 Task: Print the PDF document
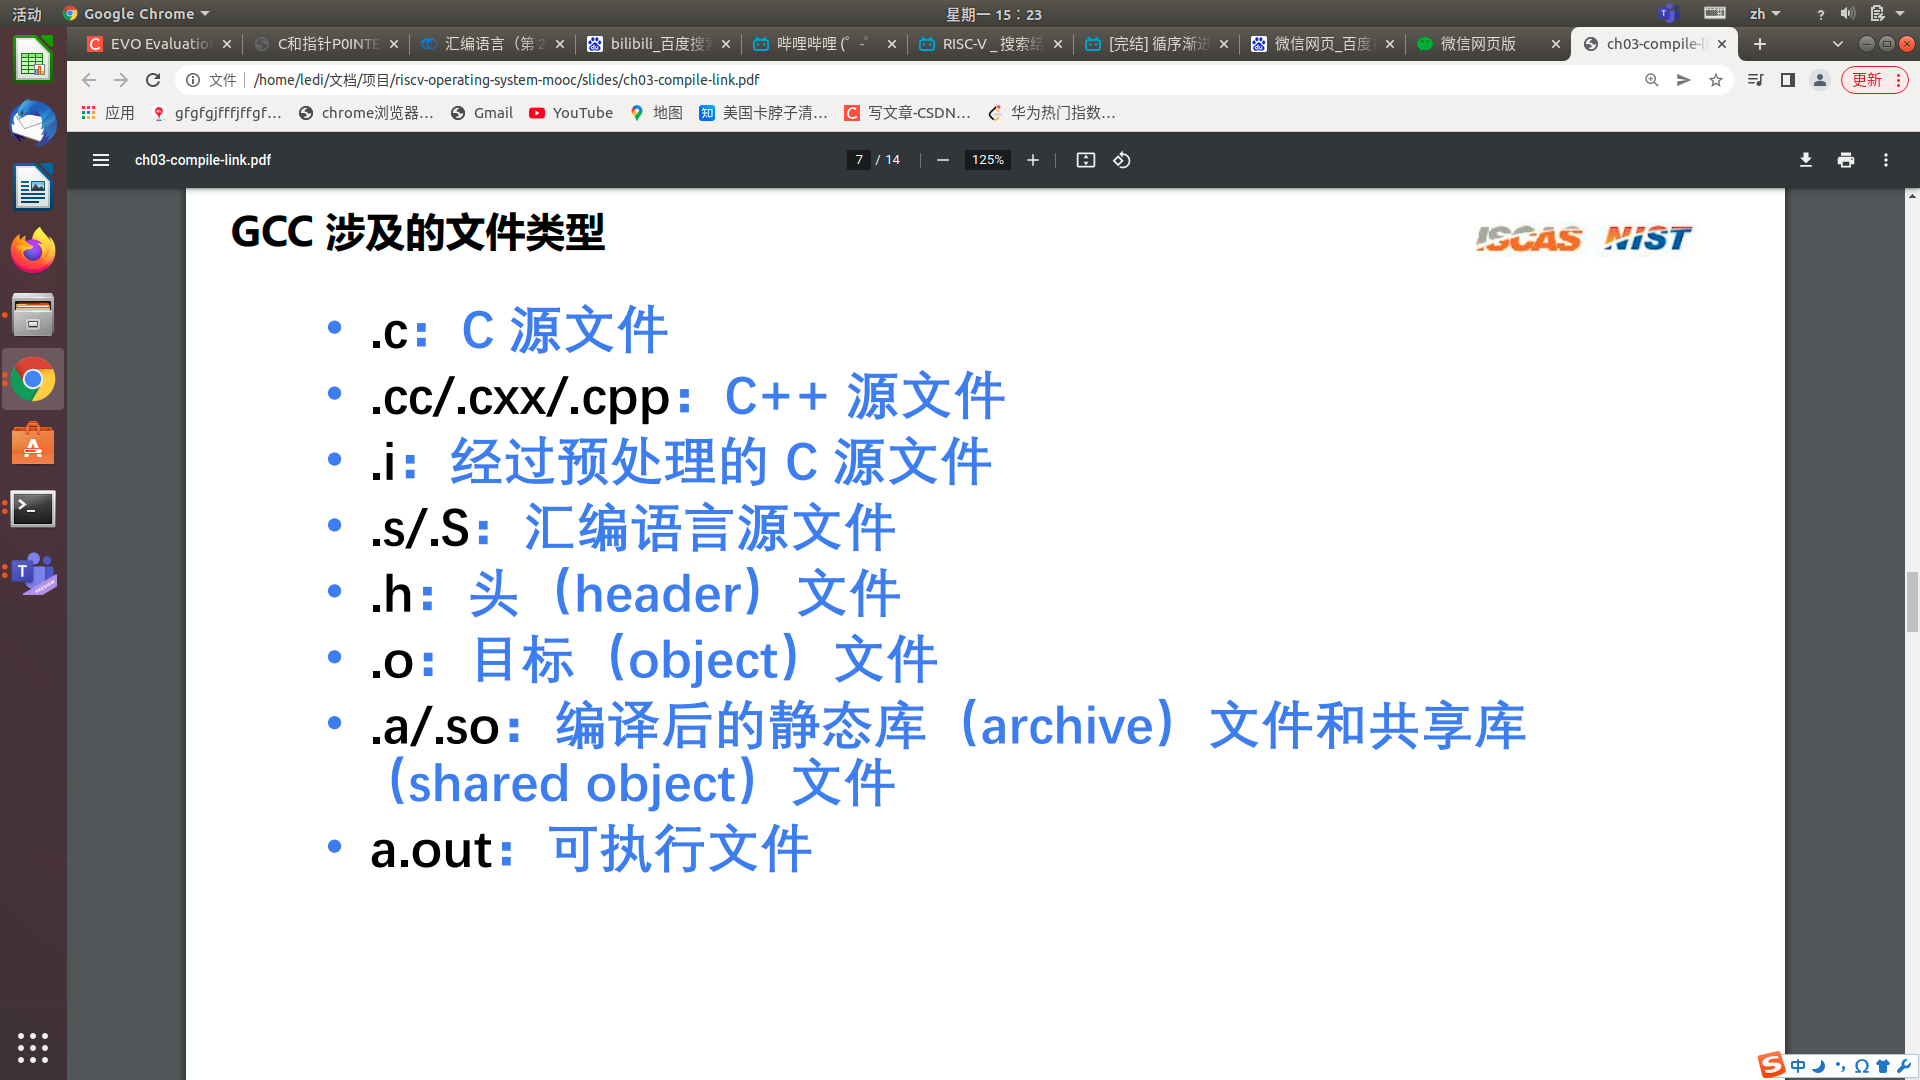[1846, 160]
